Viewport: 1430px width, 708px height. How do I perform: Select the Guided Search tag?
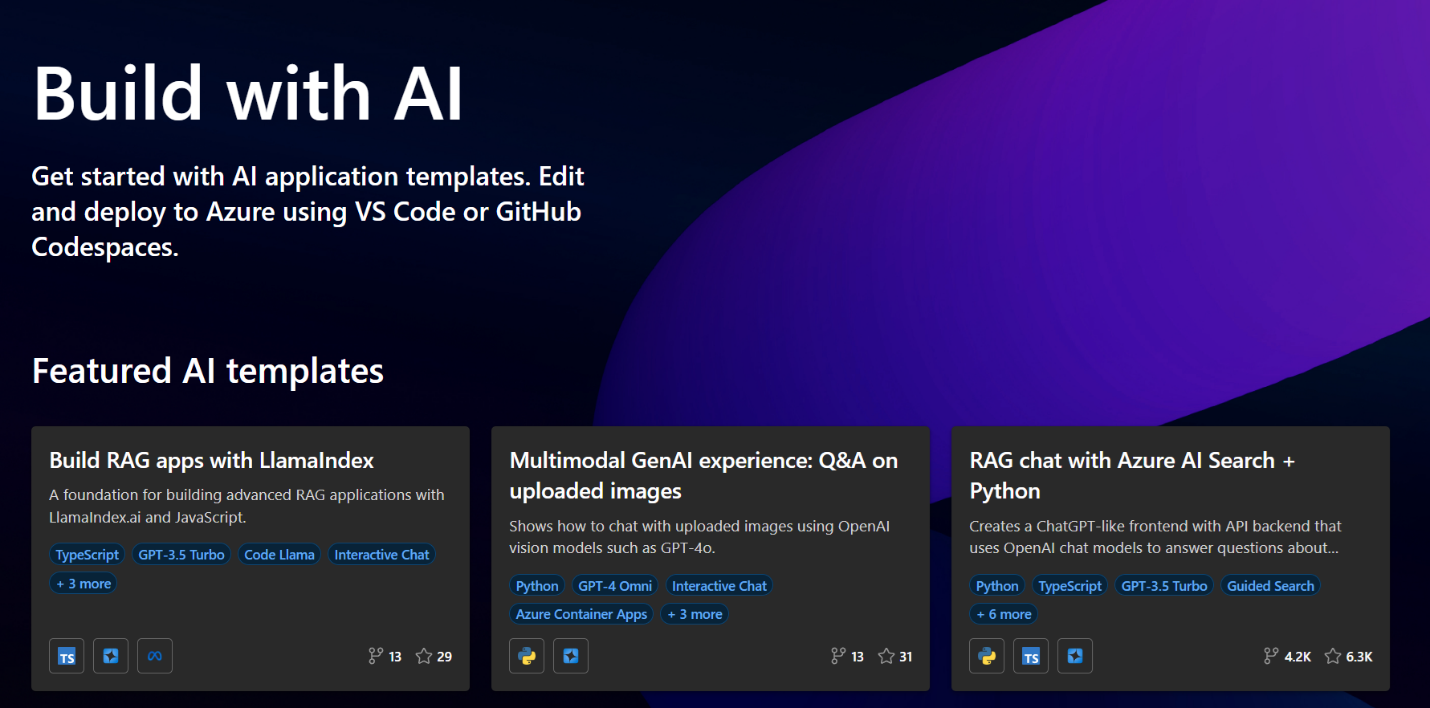tap(1270, 585)
